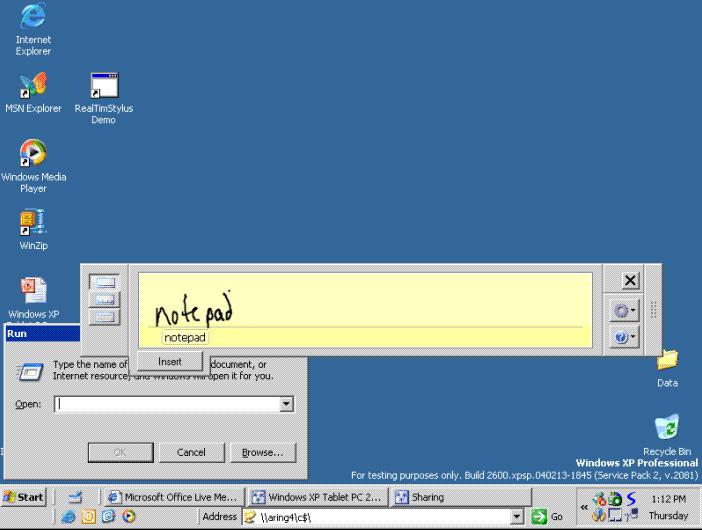Open Input Panel help dropdown menu
This screenshot has width=702, height=530.
[624, 337]
